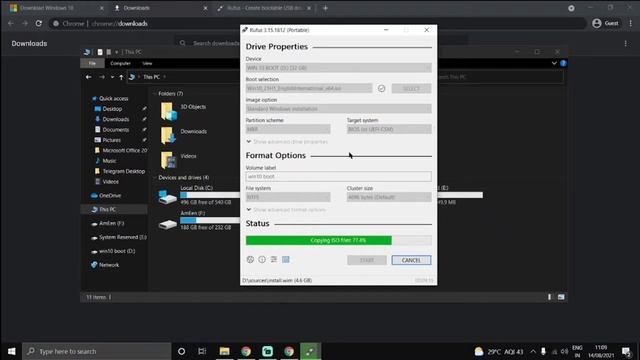This screenshot has height=360, width=640.
Task: Click Cancel to stop copying ISO files
Action: pyautogui.click(x=411, y=260)
